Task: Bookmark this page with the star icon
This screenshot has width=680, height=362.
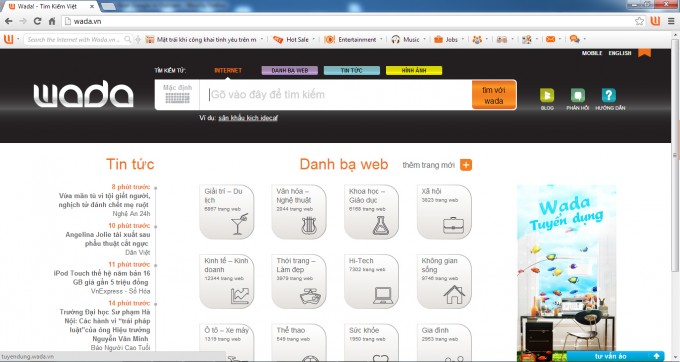Action: point(639,21)
